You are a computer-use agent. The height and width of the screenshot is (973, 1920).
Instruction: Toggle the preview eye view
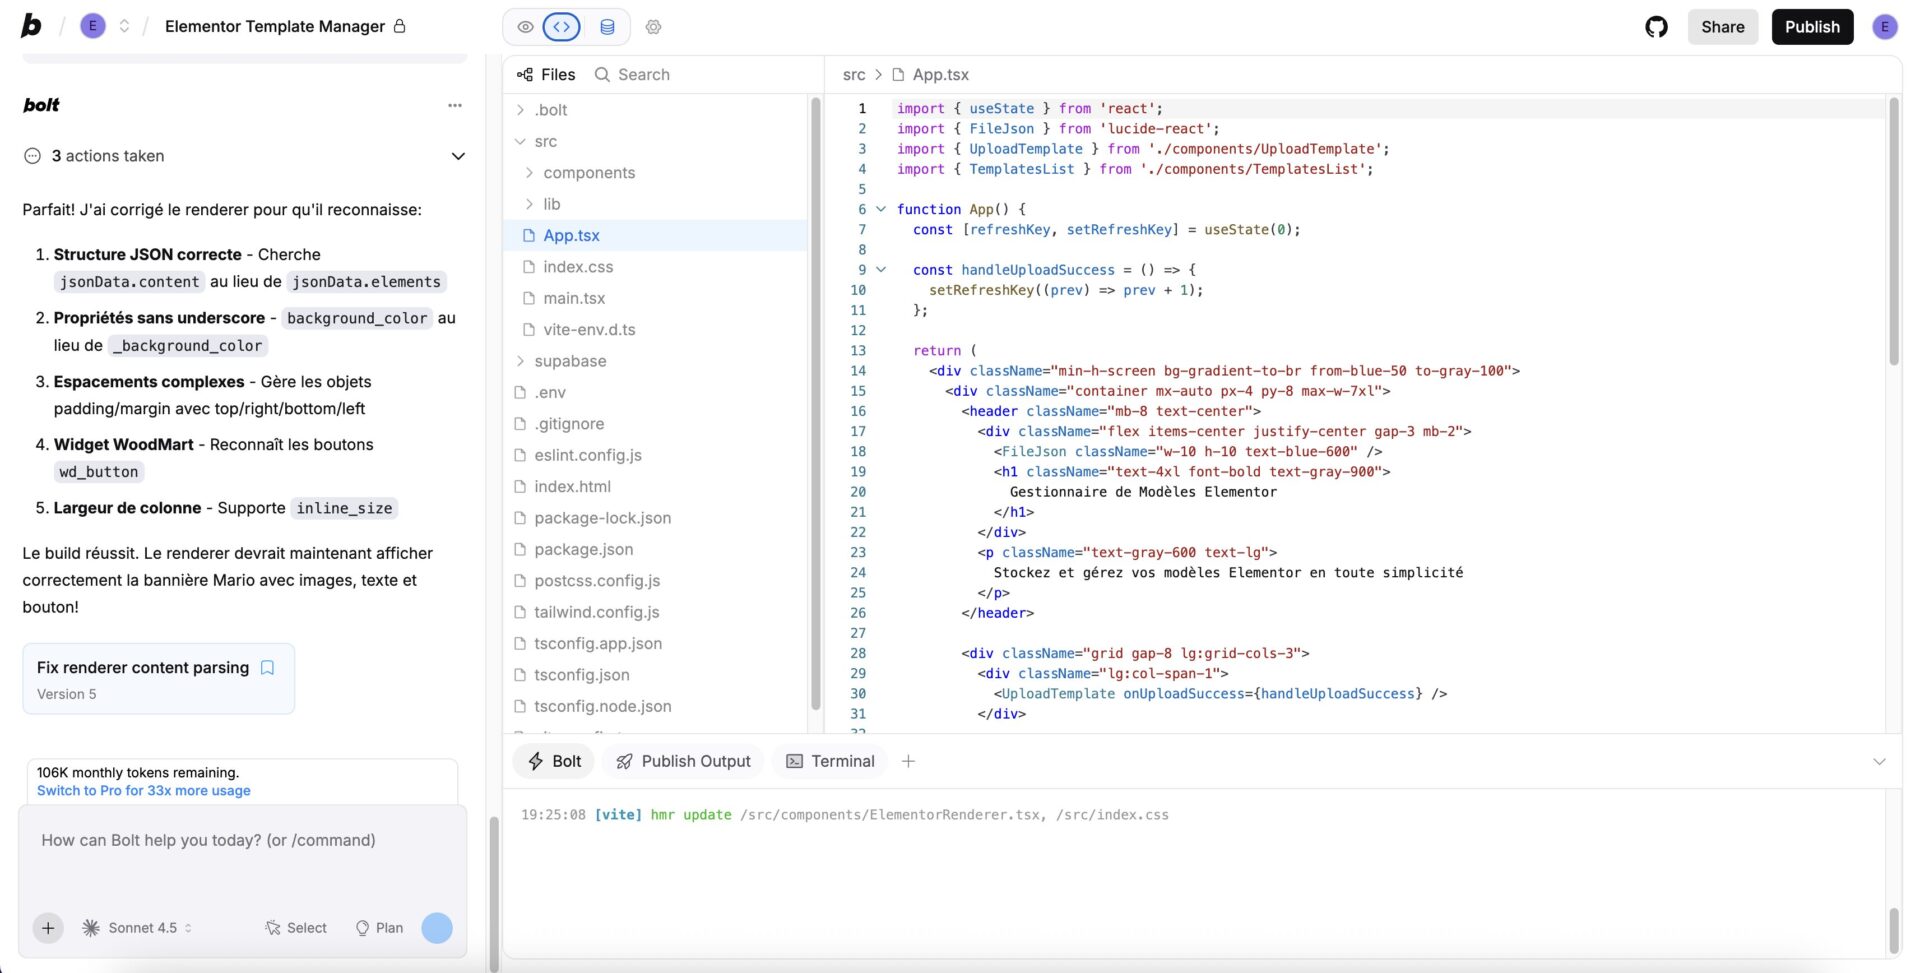525,27
